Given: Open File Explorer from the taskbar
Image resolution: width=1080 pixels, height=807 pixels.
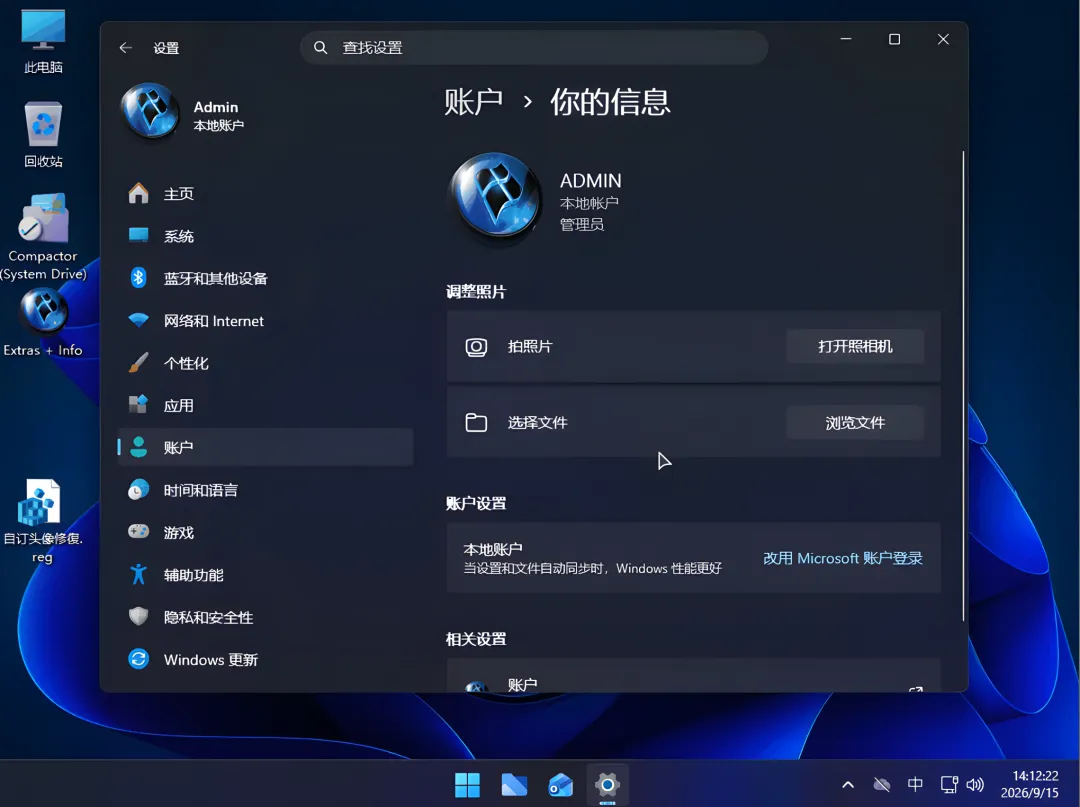Looking at the screenshot, I should [514, 785].
